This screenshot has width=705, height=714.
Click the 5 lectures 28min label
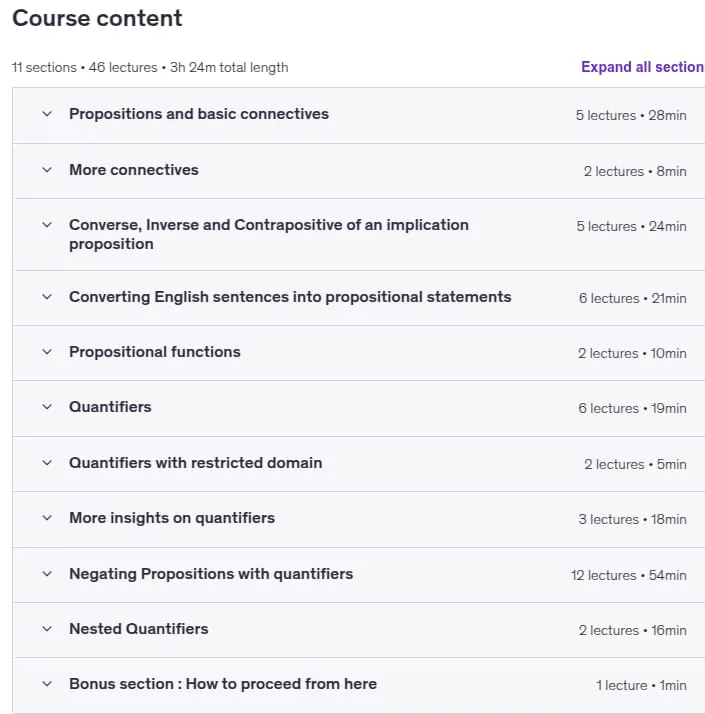coord(631,115)
